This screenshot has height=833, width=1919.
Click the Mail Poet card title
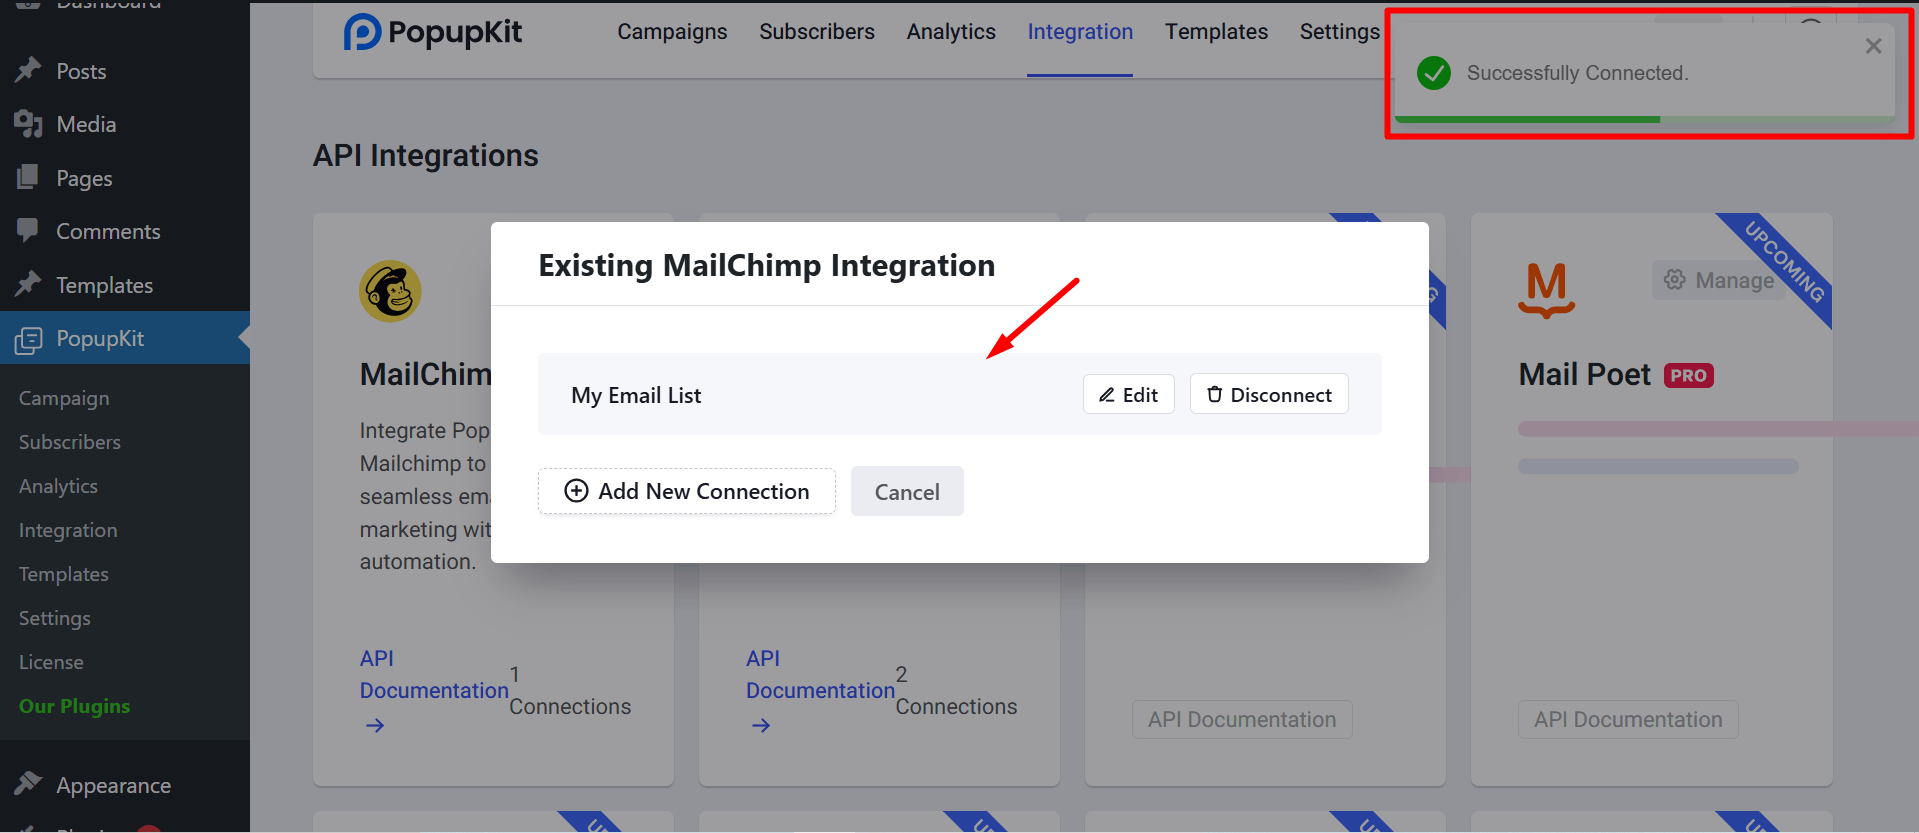coord(1584,375)
